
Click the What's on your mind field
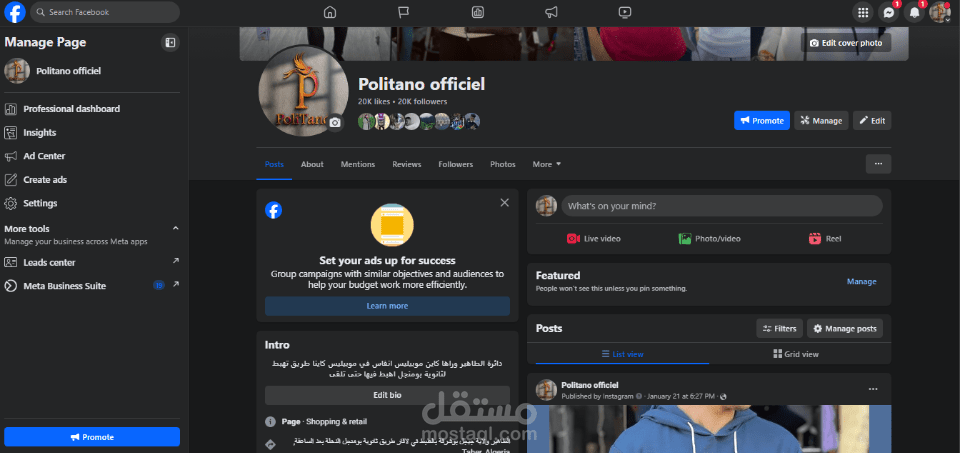[x=722, y=206]
